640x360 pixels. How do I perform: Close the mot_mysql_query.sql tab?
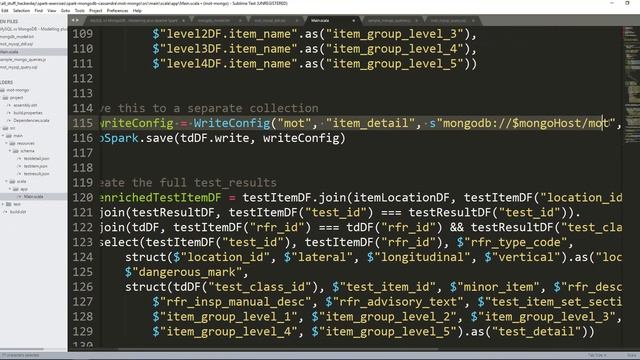[473, 20]
